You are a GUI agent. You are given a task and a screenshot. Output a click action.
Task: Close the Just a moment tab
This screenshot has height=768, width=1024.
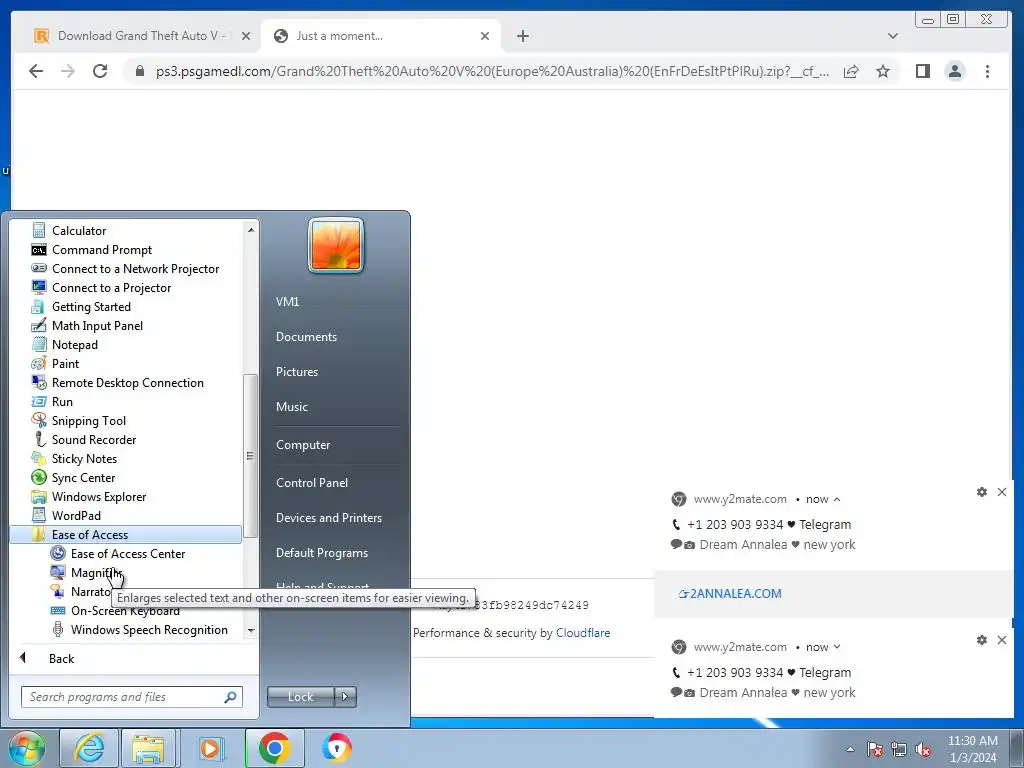(485, 36)
